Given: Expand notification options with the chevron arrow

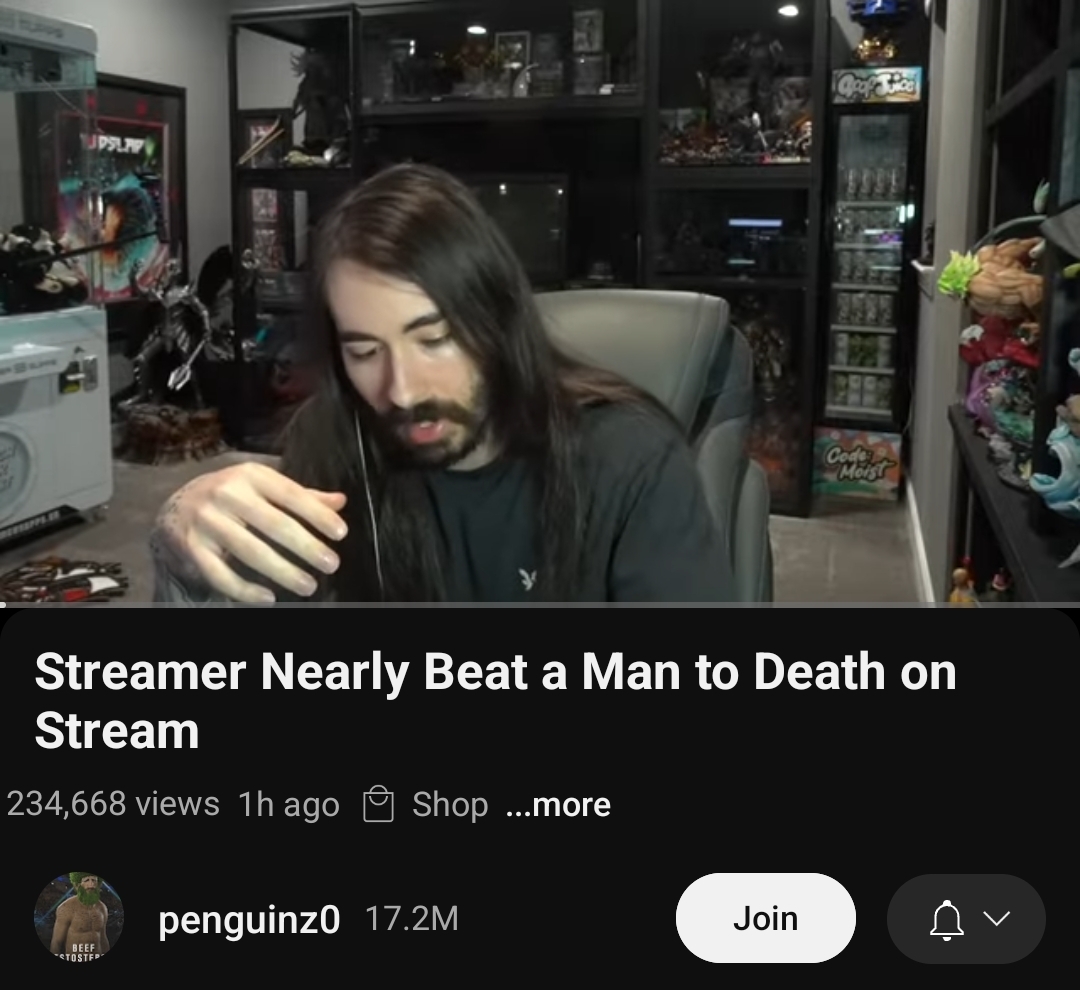Looking at the screenshot, I should (997, 918).
